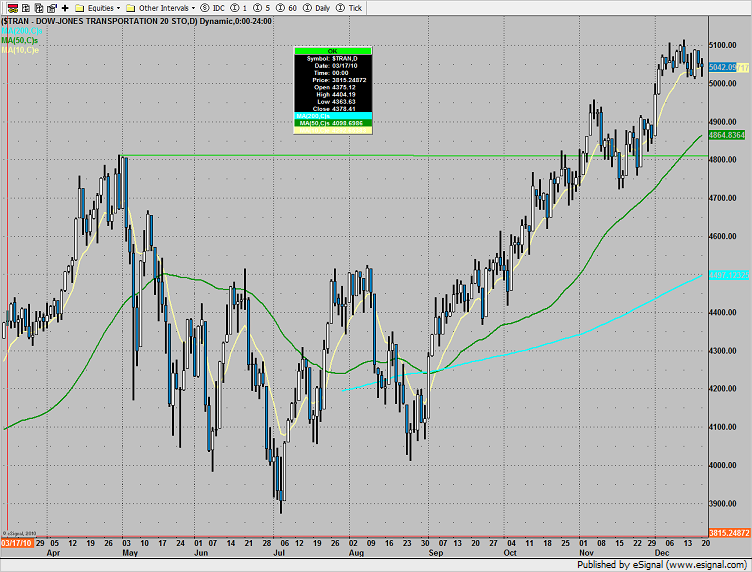Switch to 60 minute interval
752x572 pixels.
[287, 8]
